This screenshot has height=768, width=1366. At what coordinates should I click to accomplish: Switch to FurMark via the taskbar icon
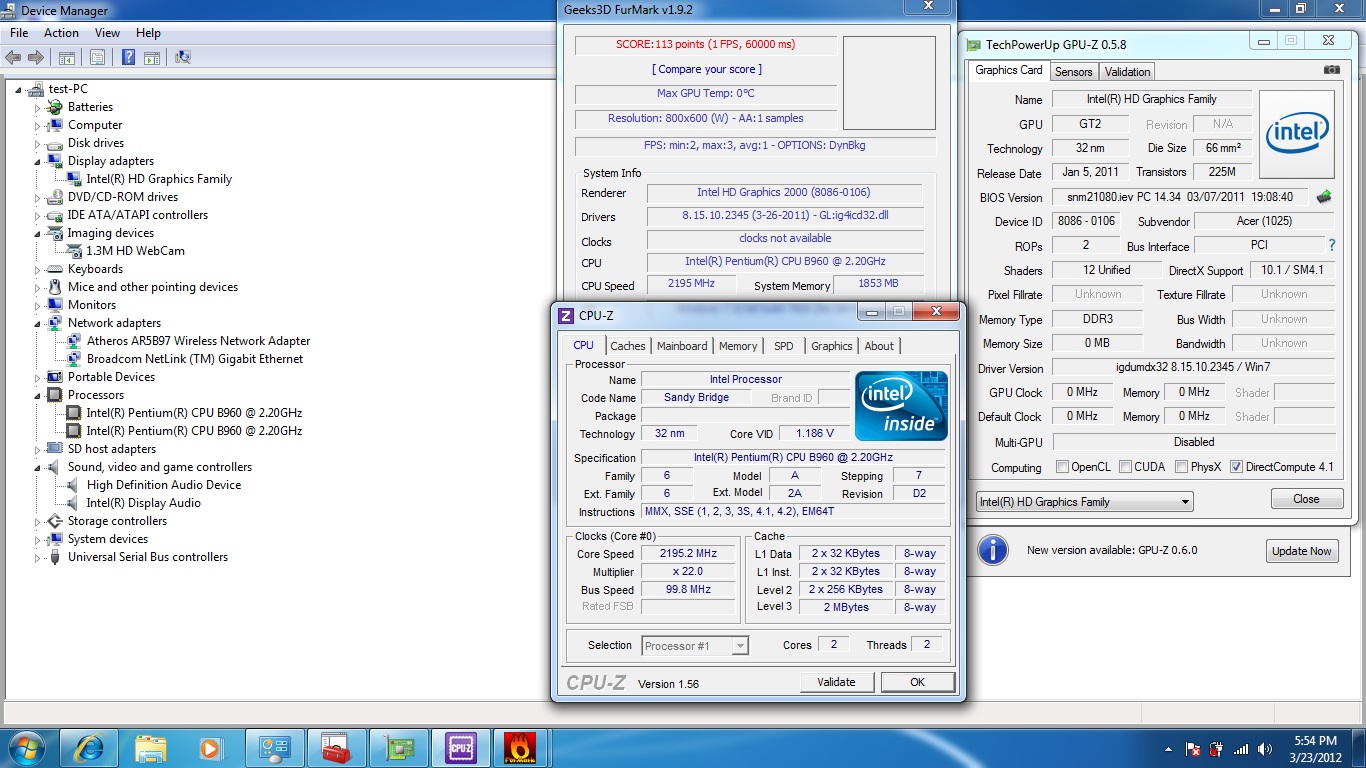point(521,748)
